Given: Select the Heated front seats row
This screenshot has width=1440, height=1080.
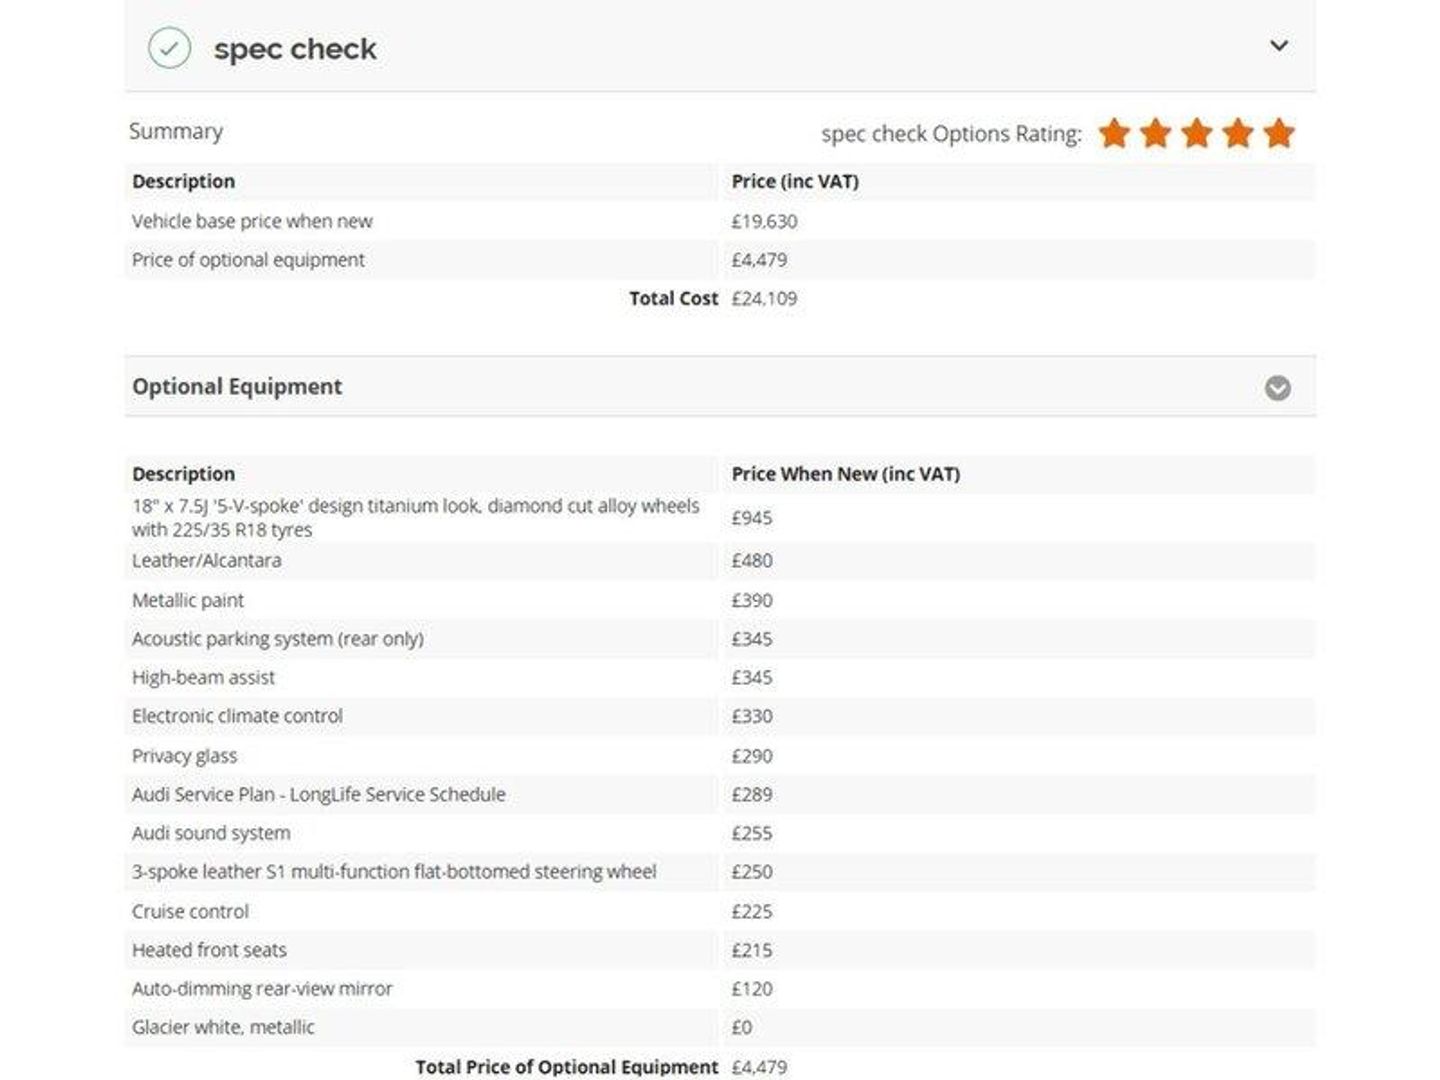Looking at the screenshot, I should pos(720,950).
